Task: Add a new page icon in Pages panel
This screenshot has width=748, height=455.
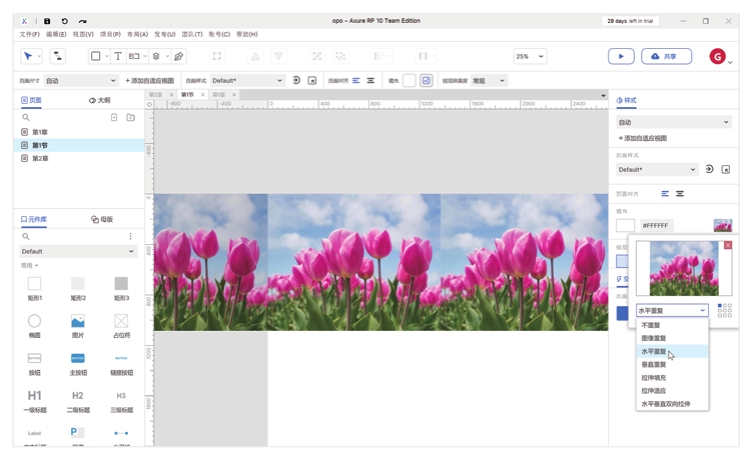Action: (x=114, y=118)
